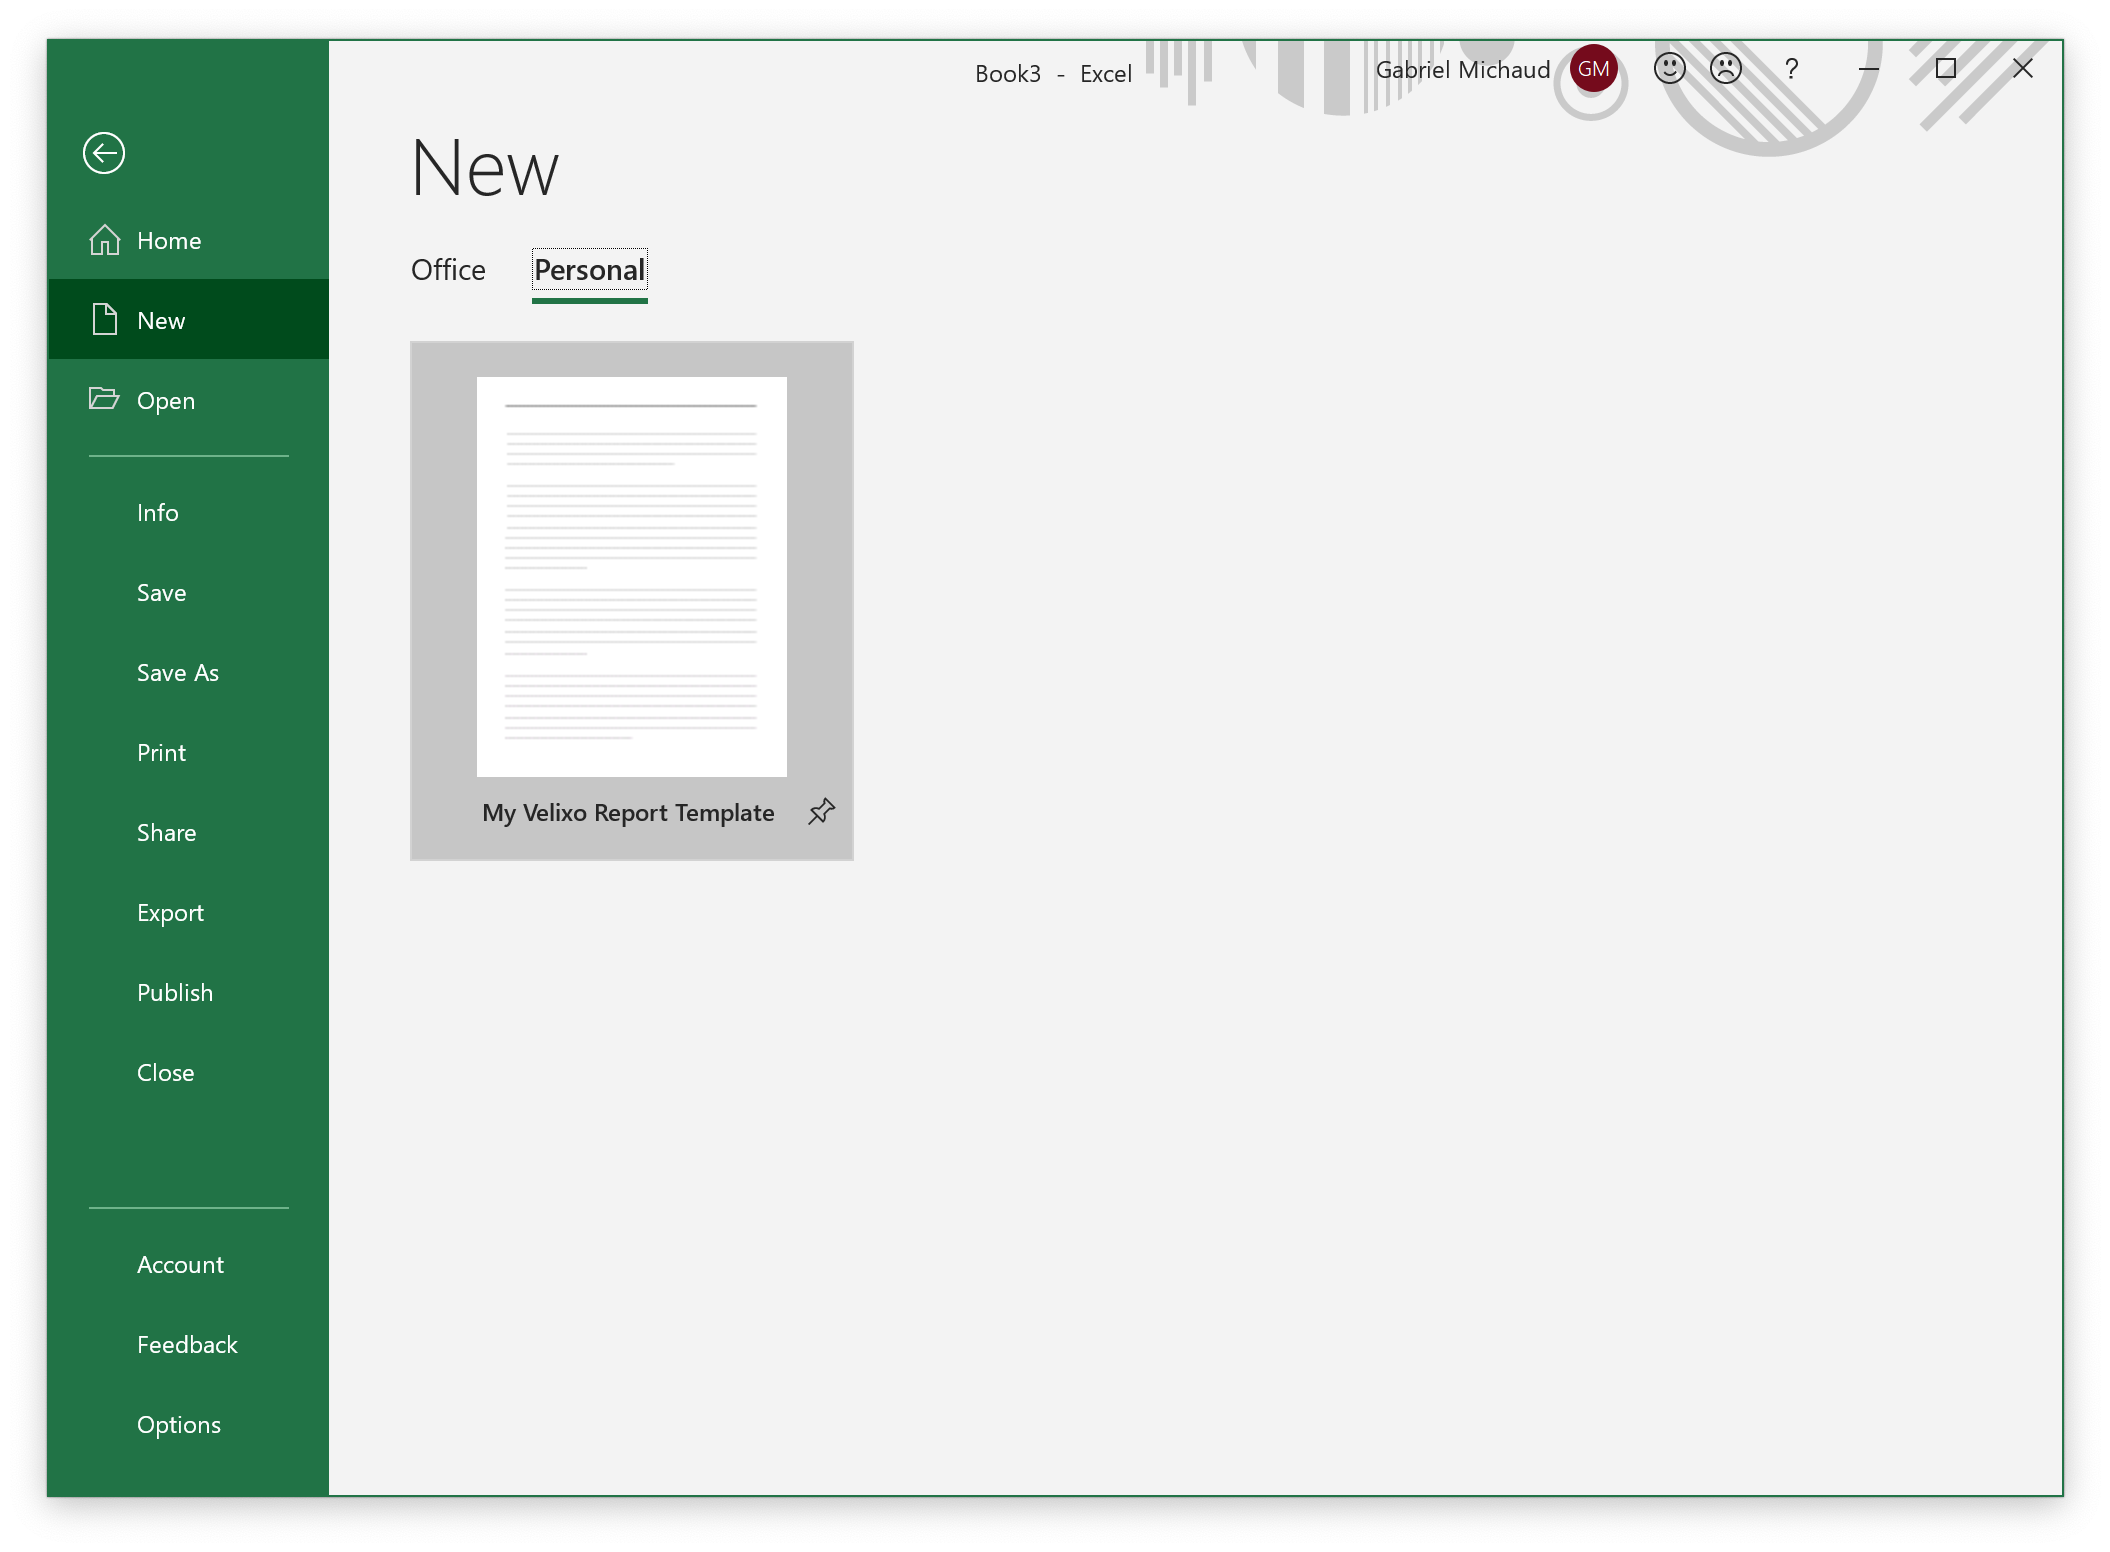
Task: Select New in the sidebar
Action: (188, 320)
